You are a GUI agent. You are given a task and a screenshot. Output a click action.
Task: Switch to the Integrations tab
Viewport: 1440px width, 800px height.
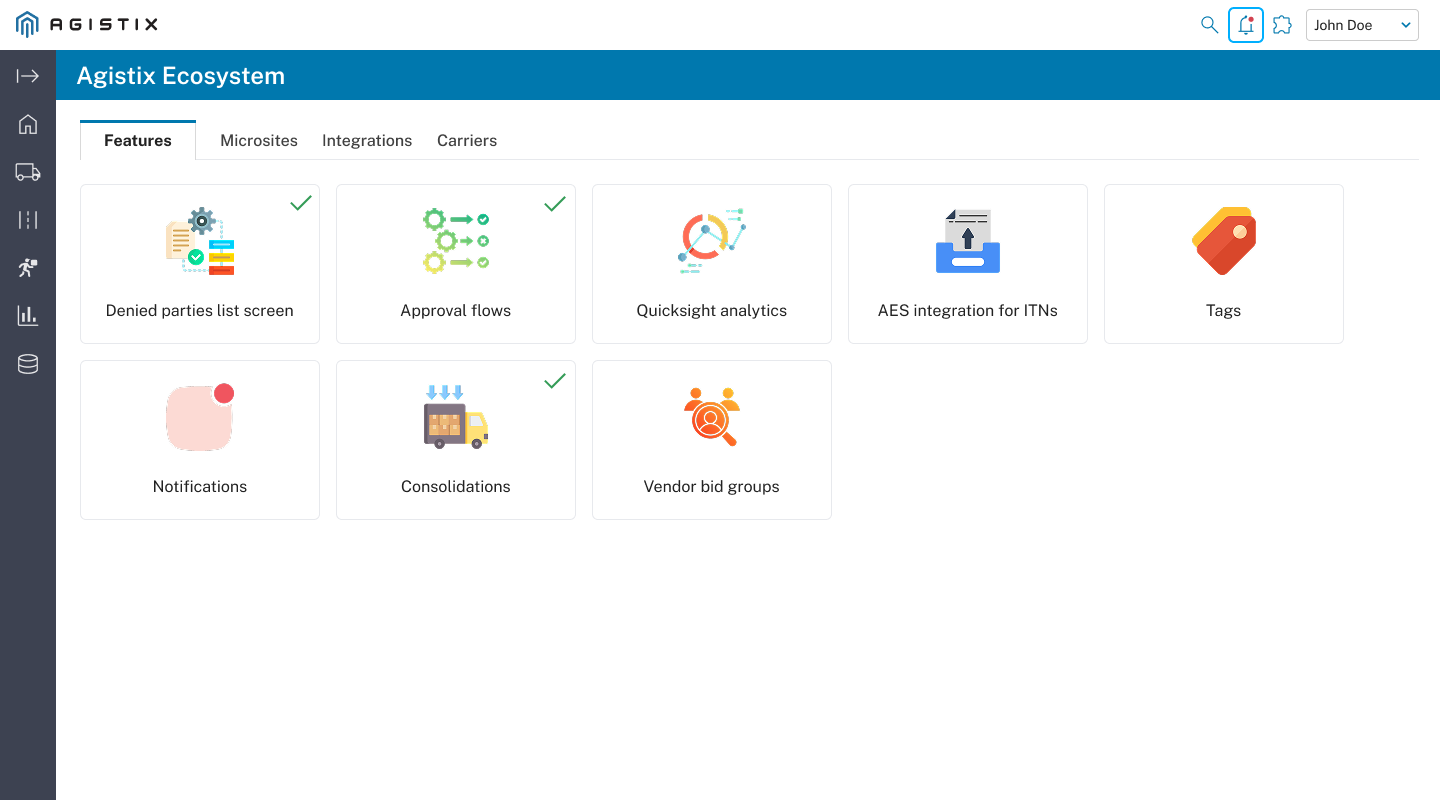point(367,140)
